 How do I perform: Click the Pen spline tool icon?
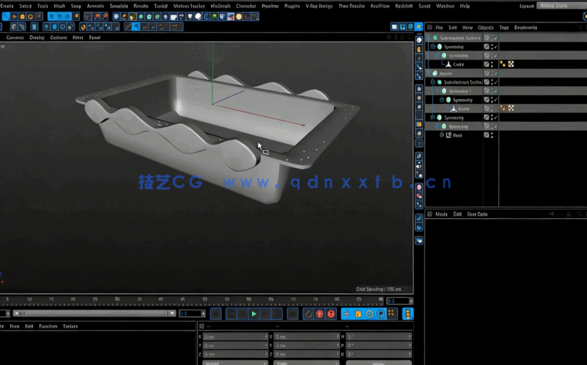(124, 16)
